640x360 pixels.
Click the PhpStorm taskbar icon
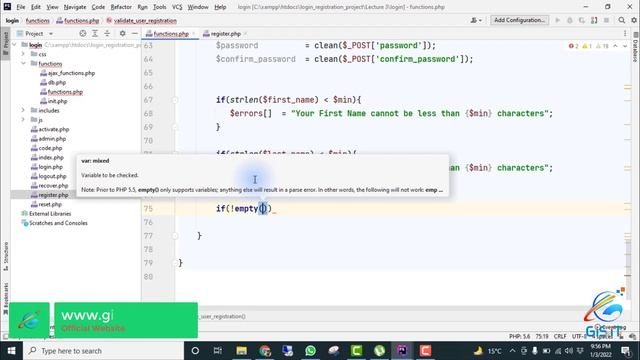click(x=402, y=351)
